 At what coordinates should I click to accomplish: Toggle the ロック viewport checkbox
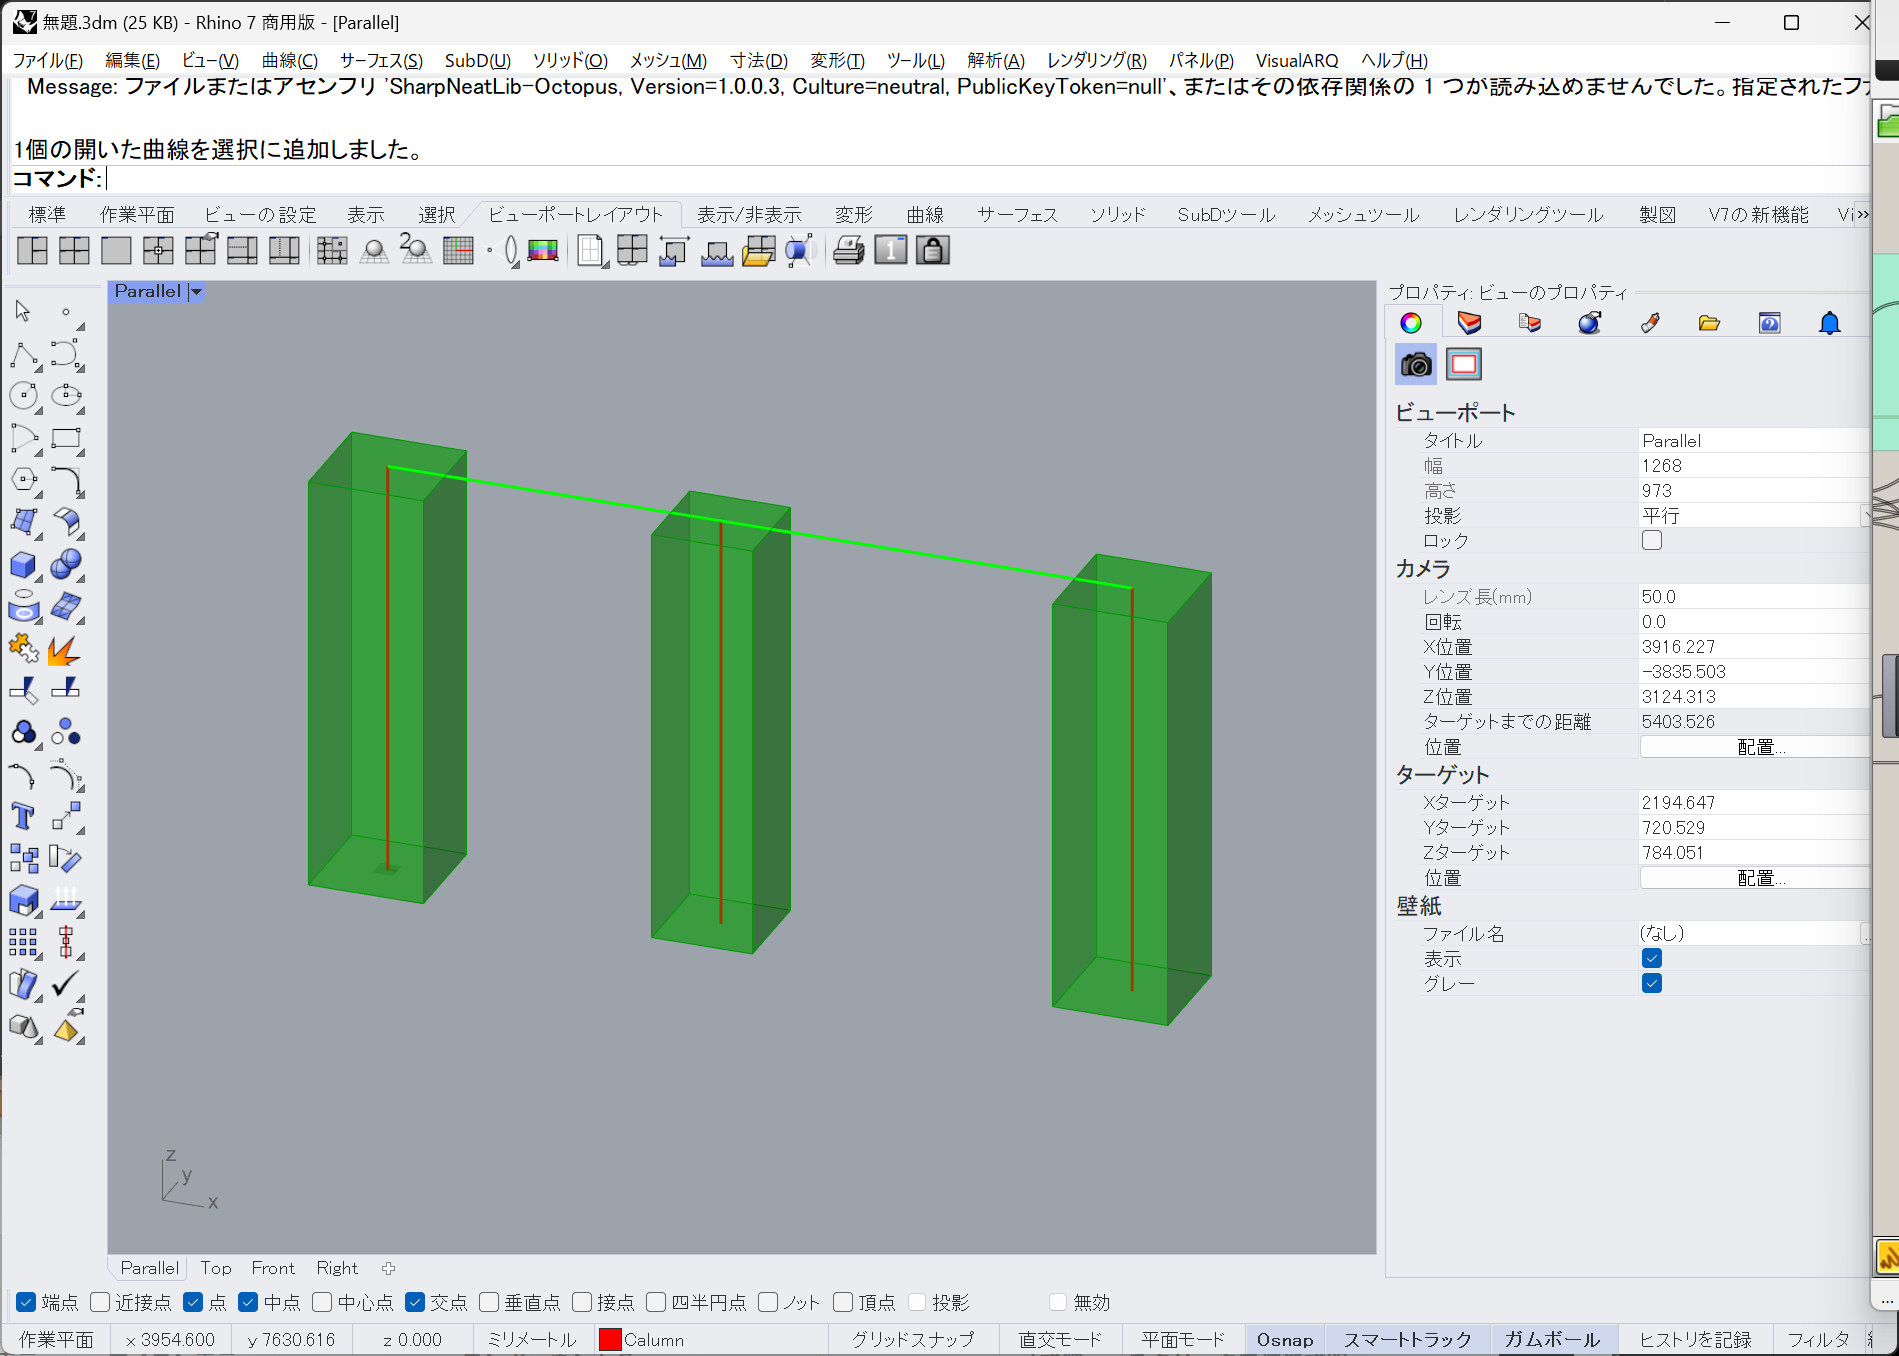(x=1652, y=541)
